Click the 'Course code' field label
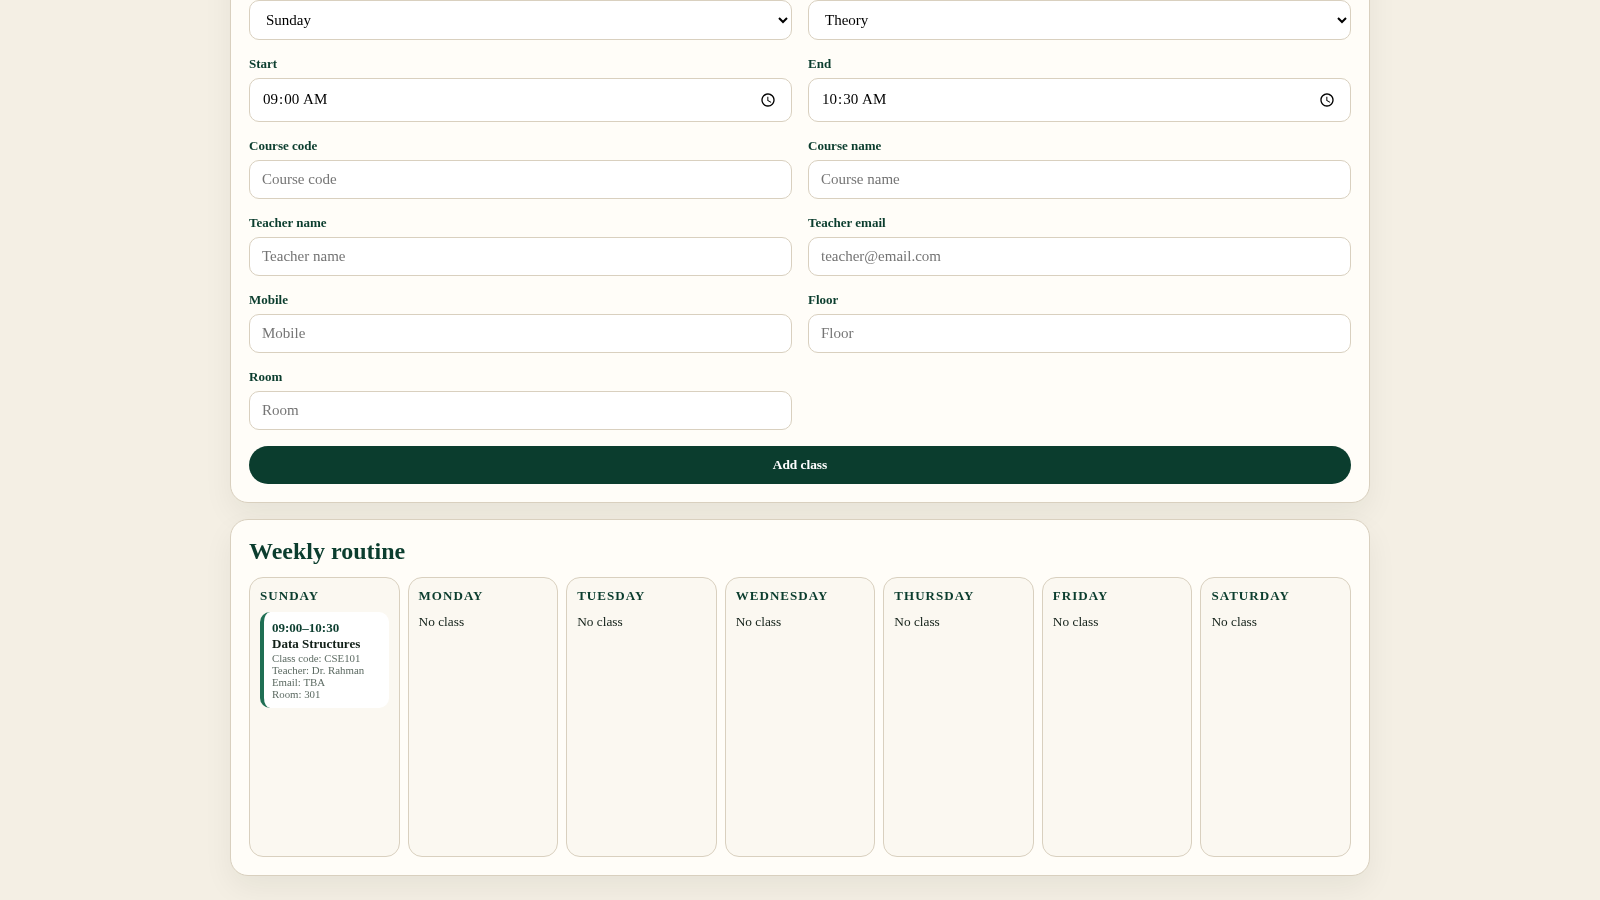Viewport: 1600px width, 900px height. [x=283, y=146]
